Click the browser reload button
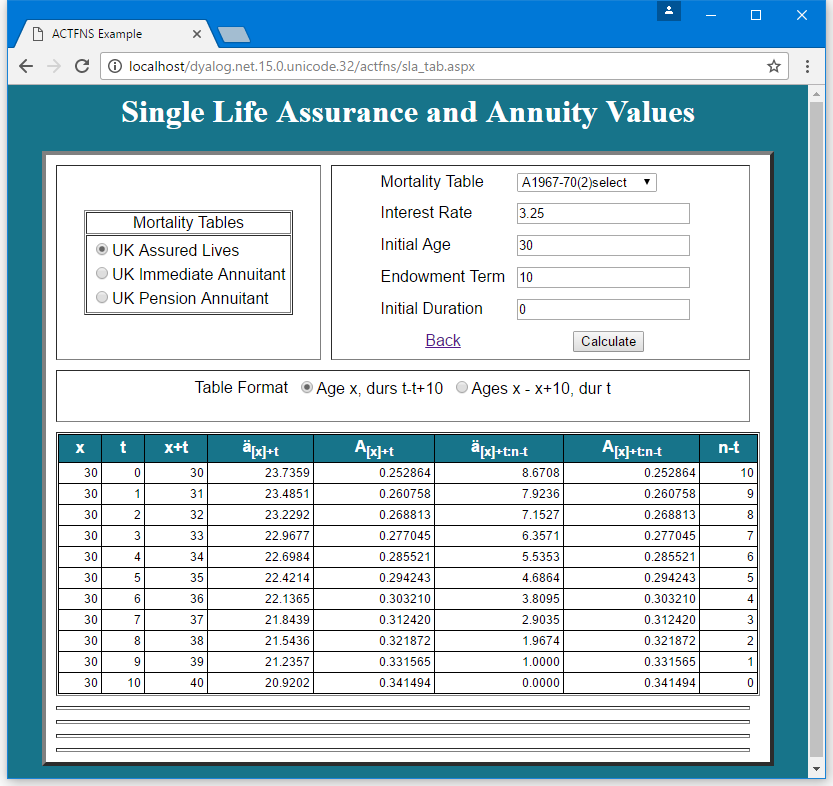 pos(83,66)
